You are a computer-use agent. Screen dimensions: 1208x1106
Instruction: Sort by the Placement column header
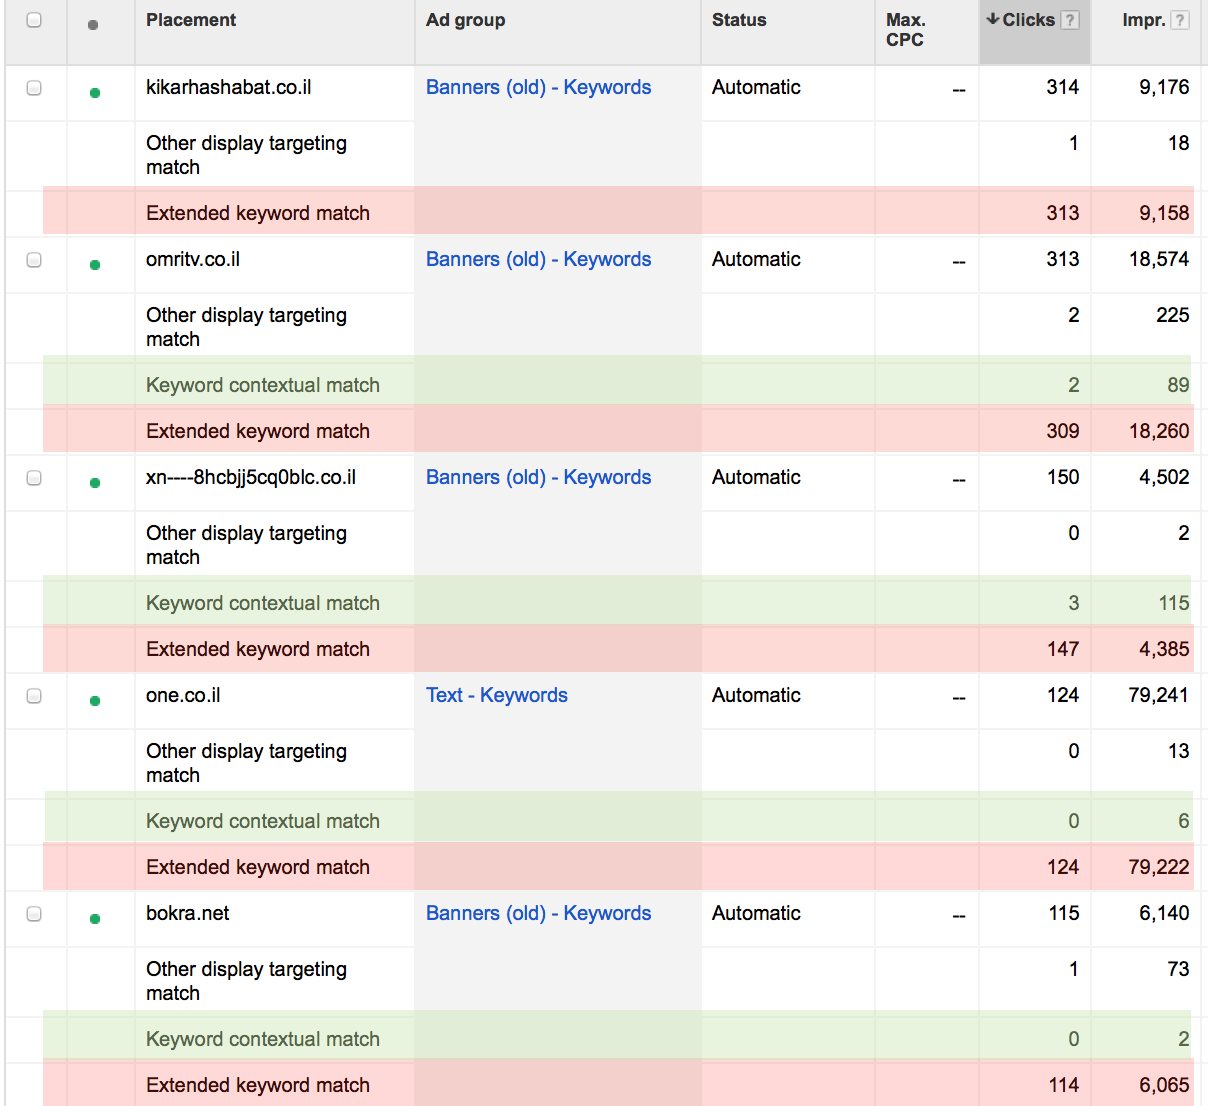tap(191, 20)
